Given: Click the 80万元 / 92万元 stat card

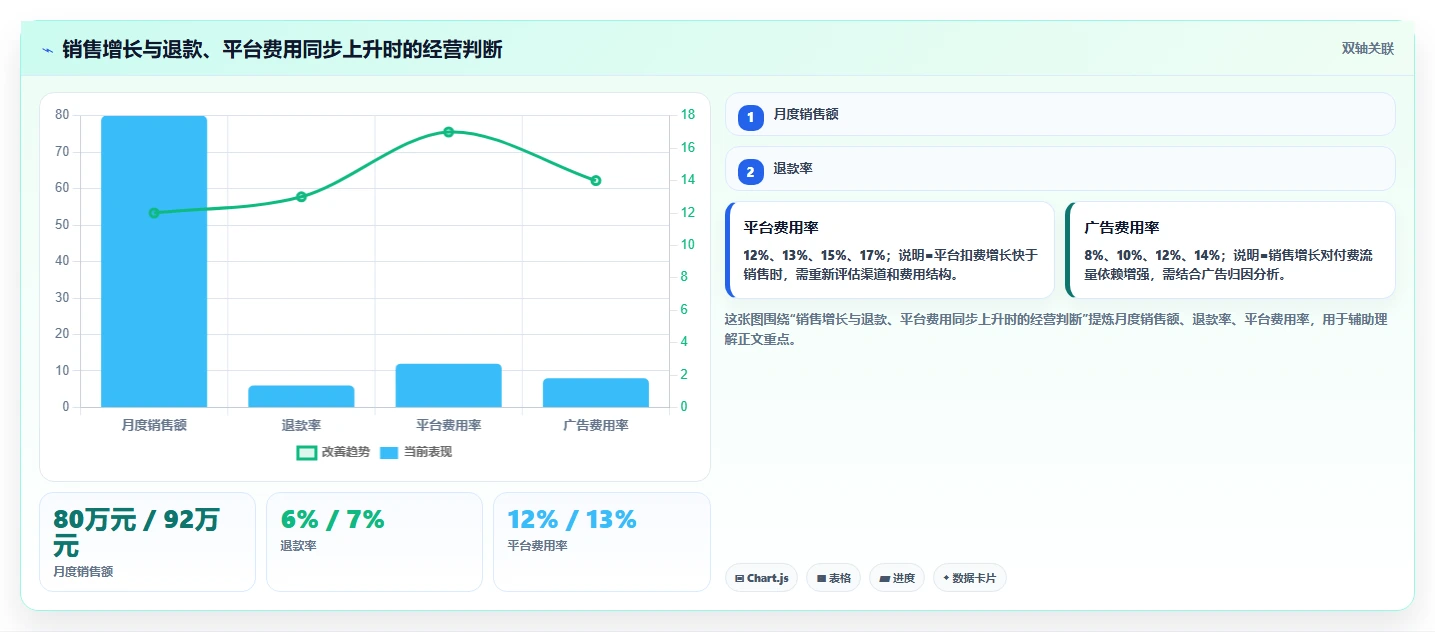Looking at the screenshot, I should click(x=147, y=542).
